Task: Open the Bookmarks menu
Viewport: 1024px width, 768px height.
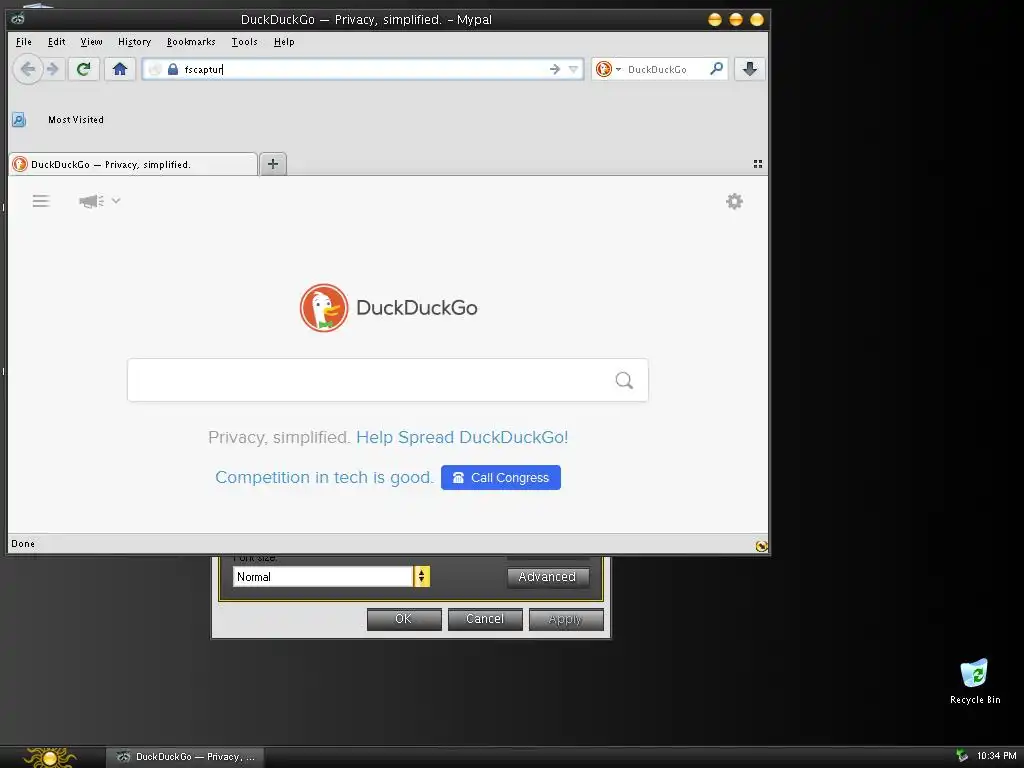Action: tap(191, 42)
